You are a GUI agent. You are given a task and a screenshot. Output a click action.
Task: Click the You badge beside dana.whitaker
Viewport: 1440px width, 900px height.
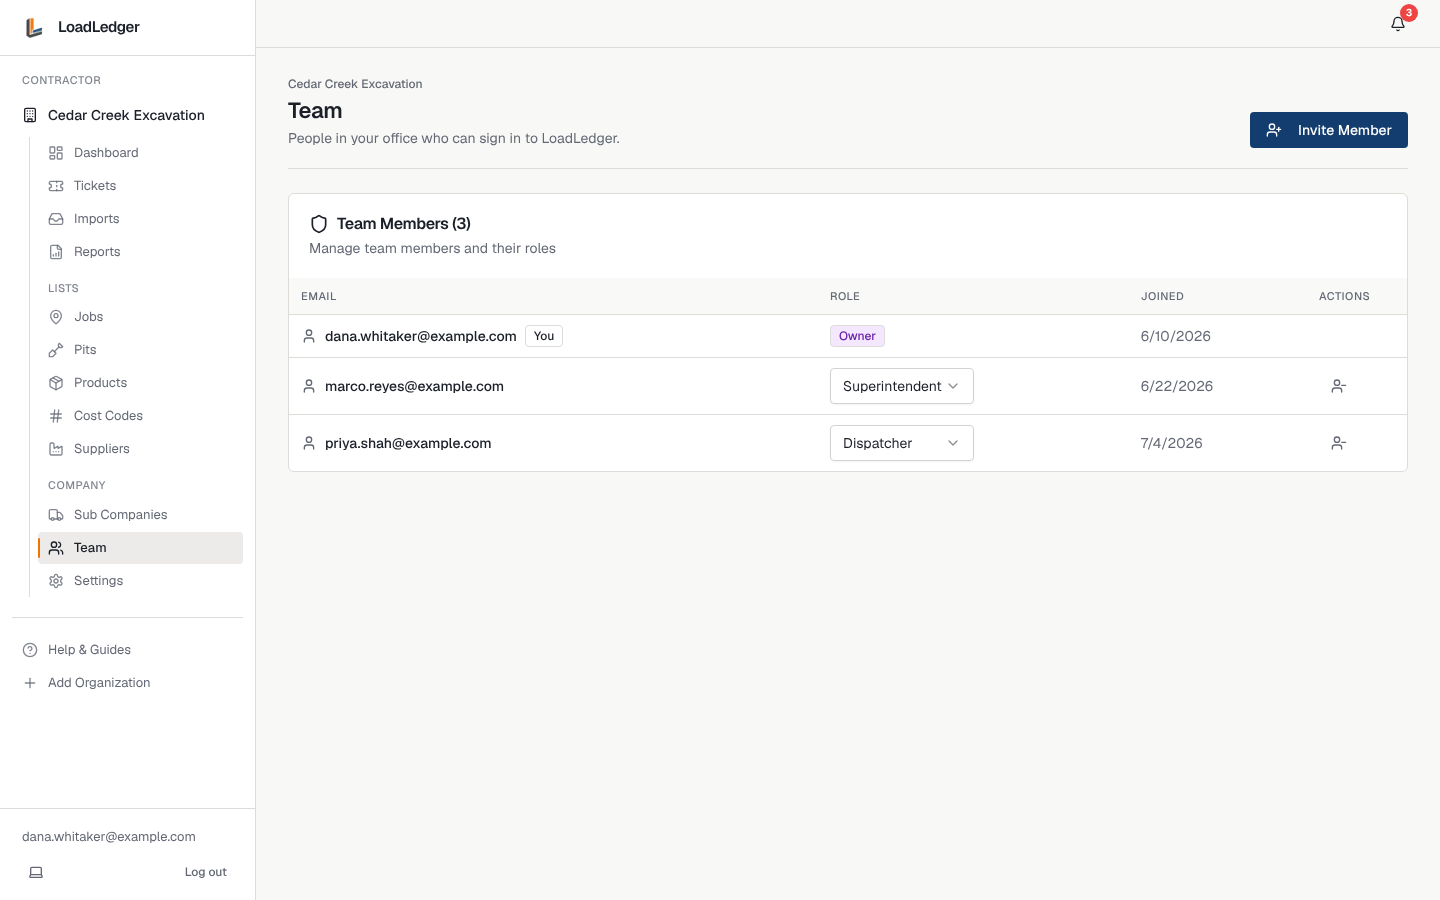click(544, 336)
